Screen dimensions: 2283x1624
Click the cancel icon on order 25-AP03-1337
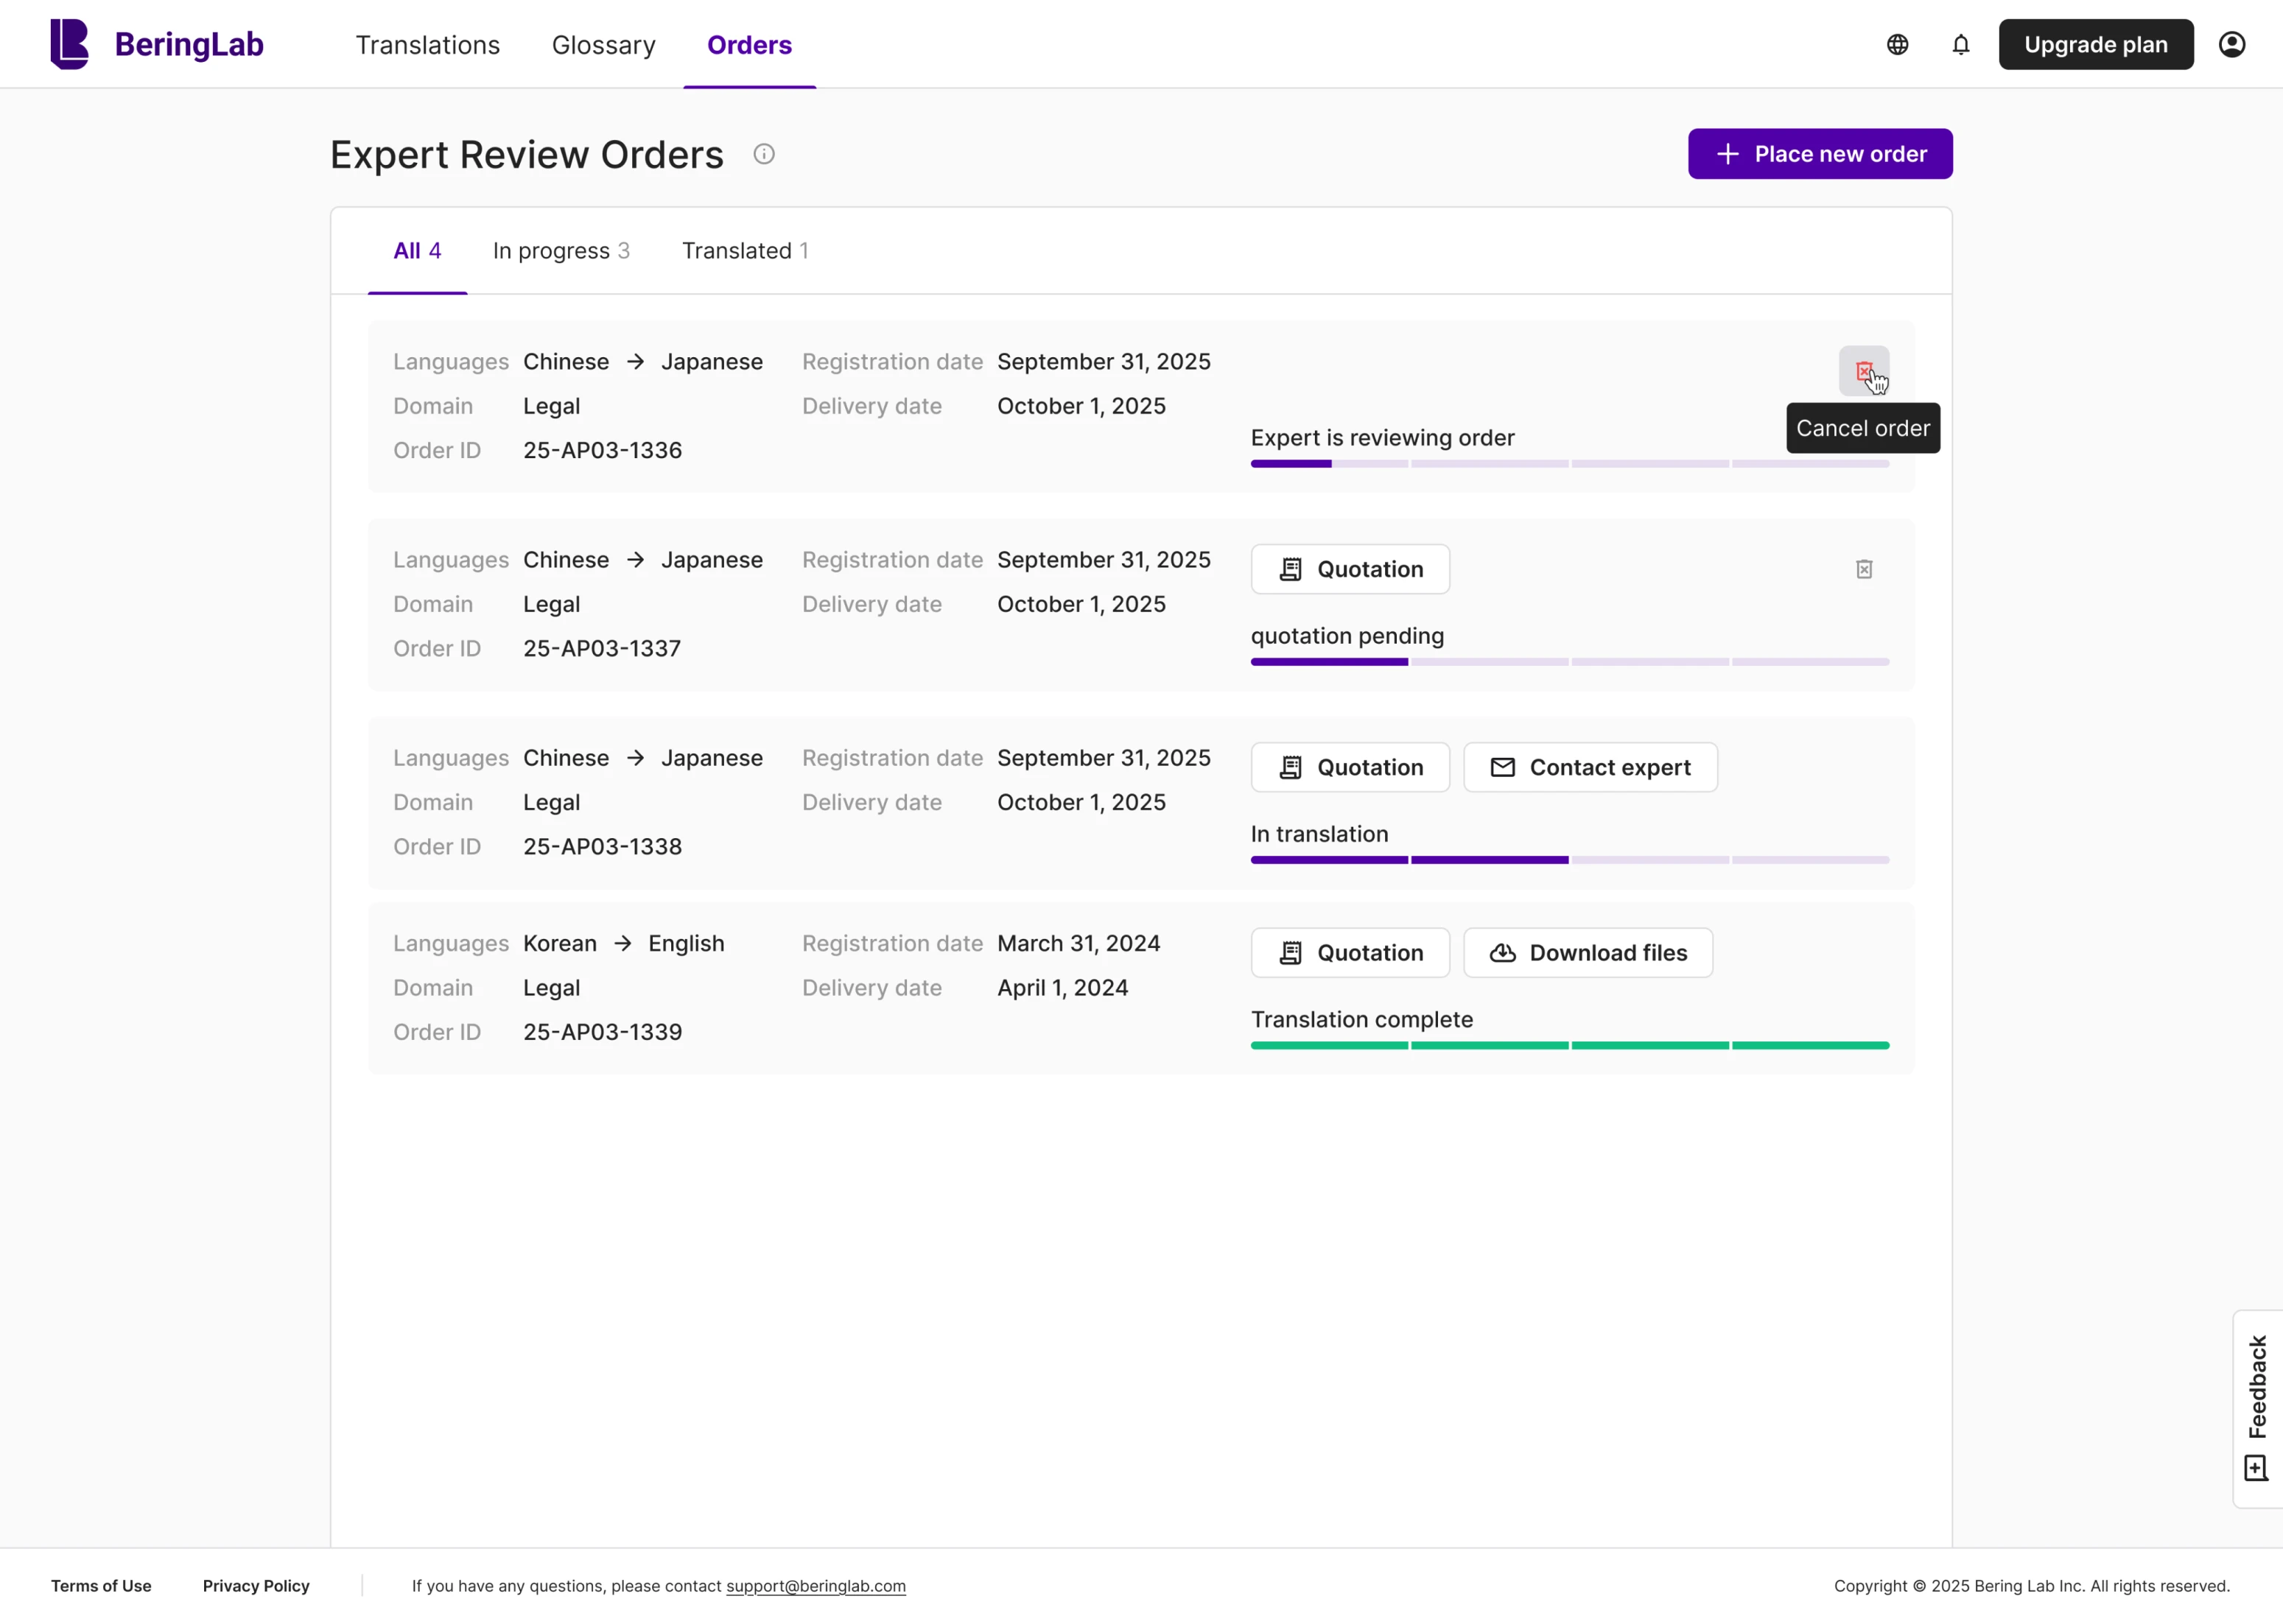(1864, 568)
